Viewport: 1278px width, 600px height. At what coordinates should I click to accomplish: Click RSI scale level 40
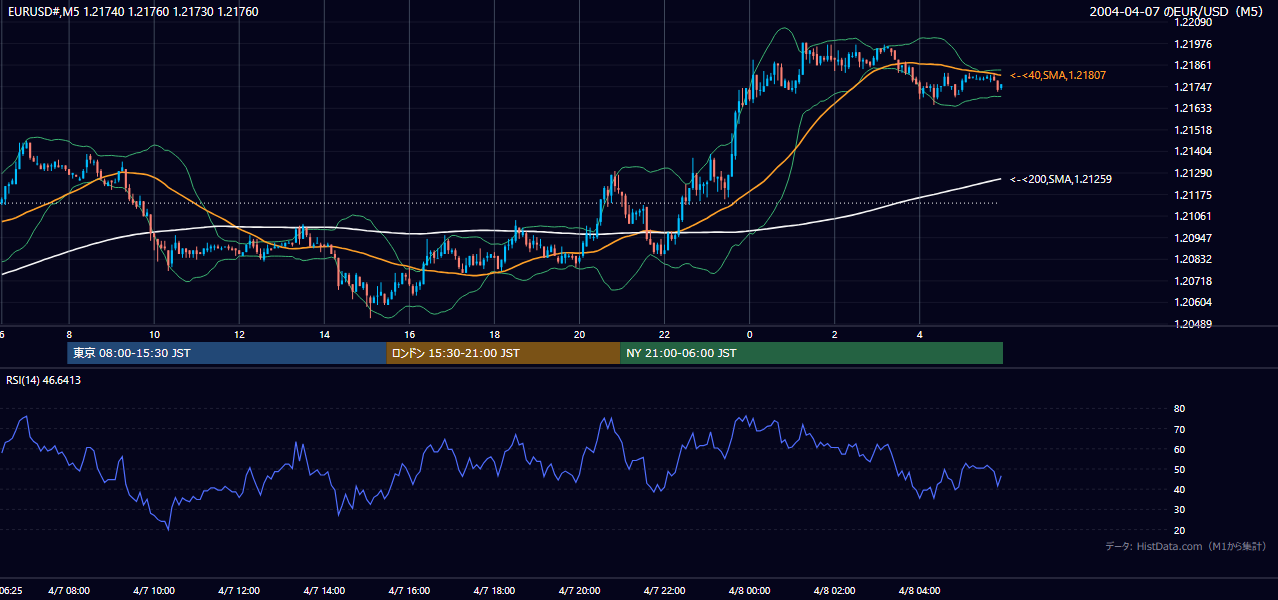(x=1179, y=489)
